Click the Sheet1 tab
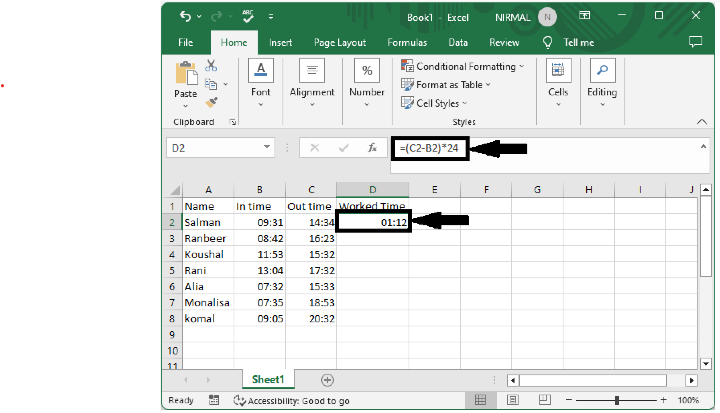Screen dimensions: 720x413 point(268,379)
